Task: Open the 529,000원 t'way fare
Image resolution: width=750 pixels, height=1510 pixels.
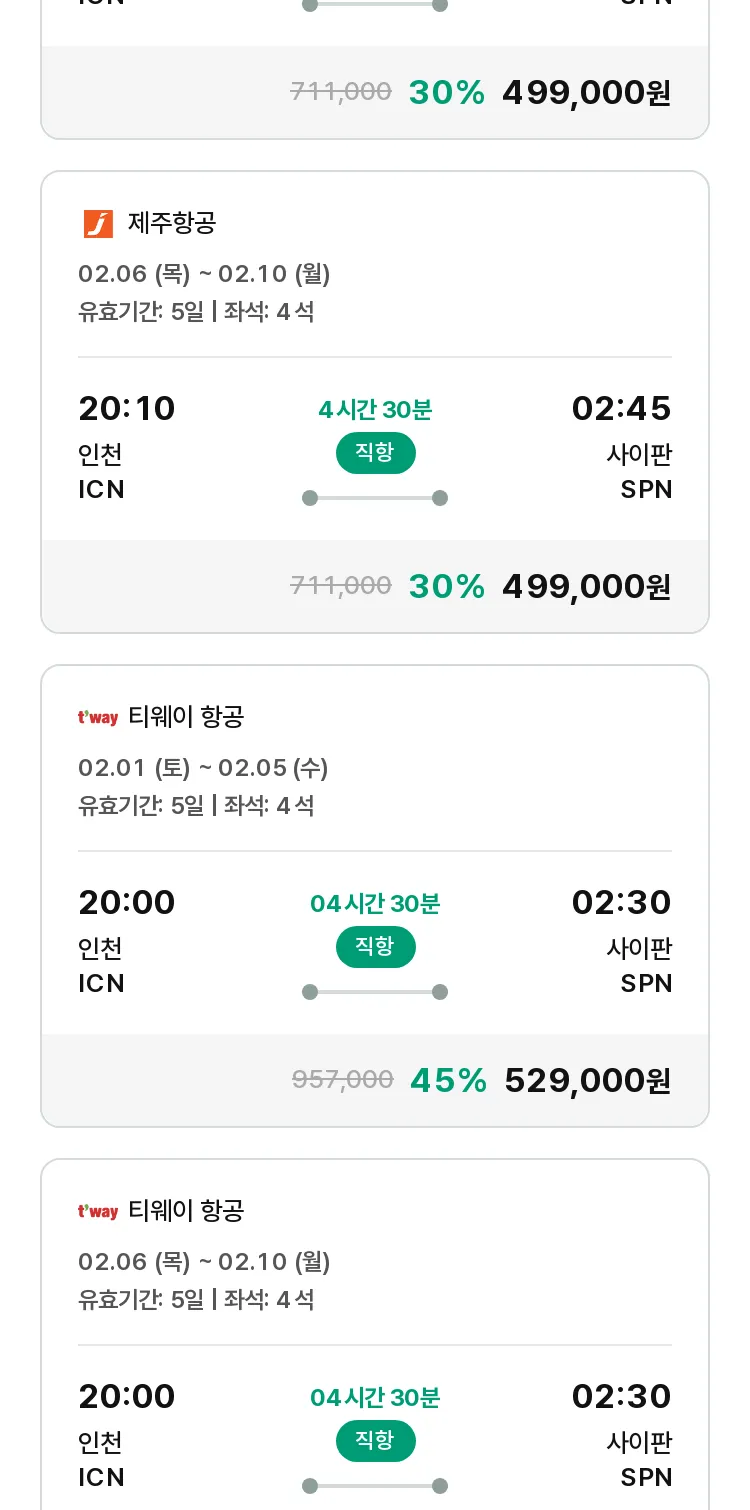Action: [x=587, y=1080]
